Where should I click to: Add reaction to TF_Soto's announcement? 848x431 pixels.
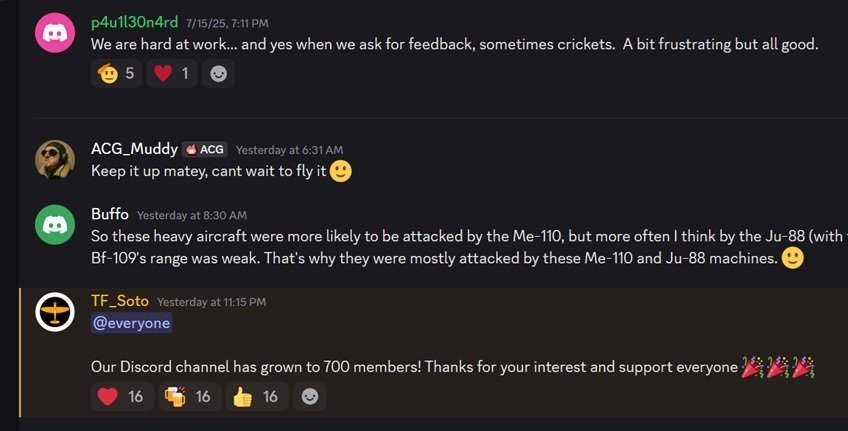tap(310, 397)
